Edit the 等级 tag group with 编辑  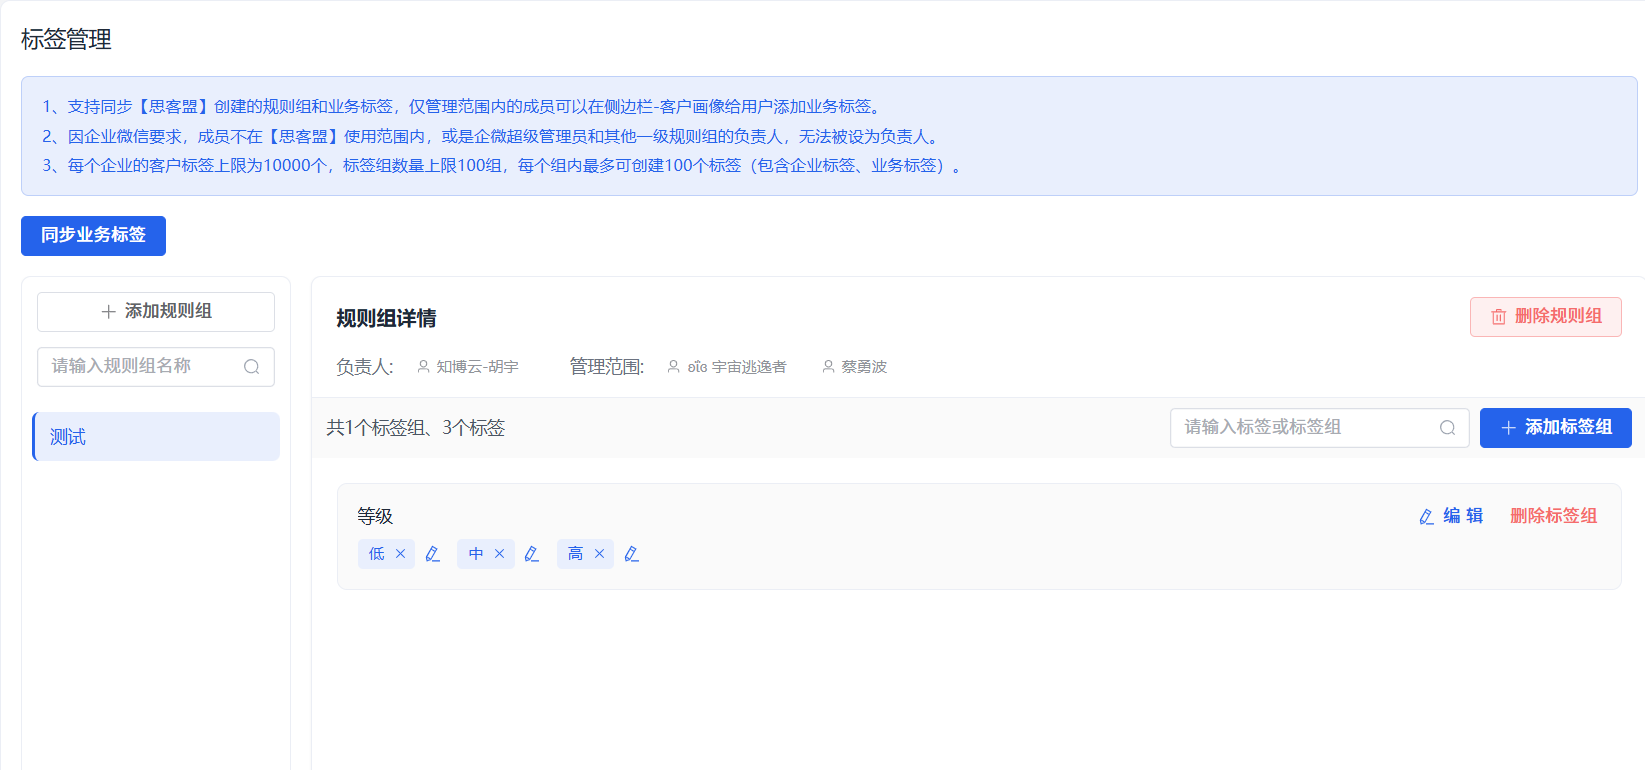coord(1451,516)
